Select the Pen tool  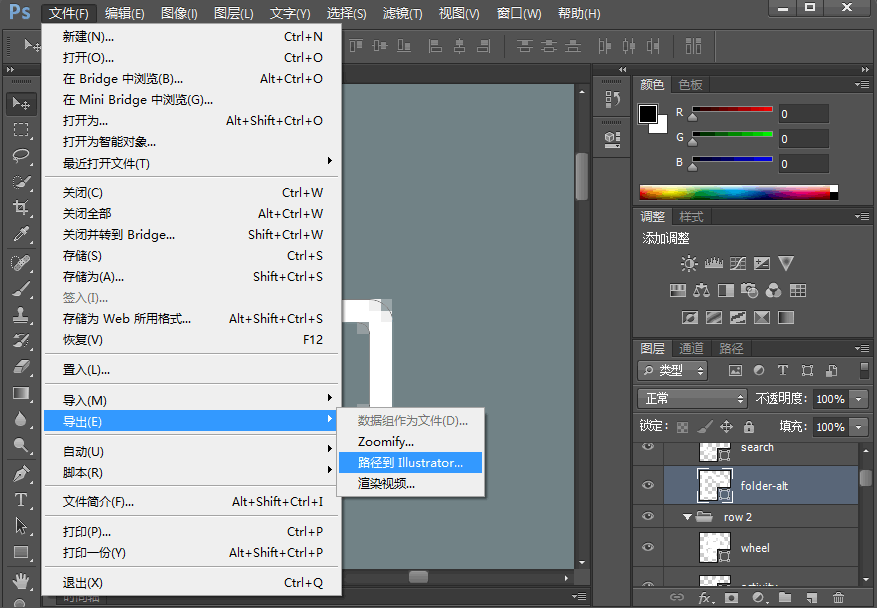pyautogui.click(x=21, y=473)
